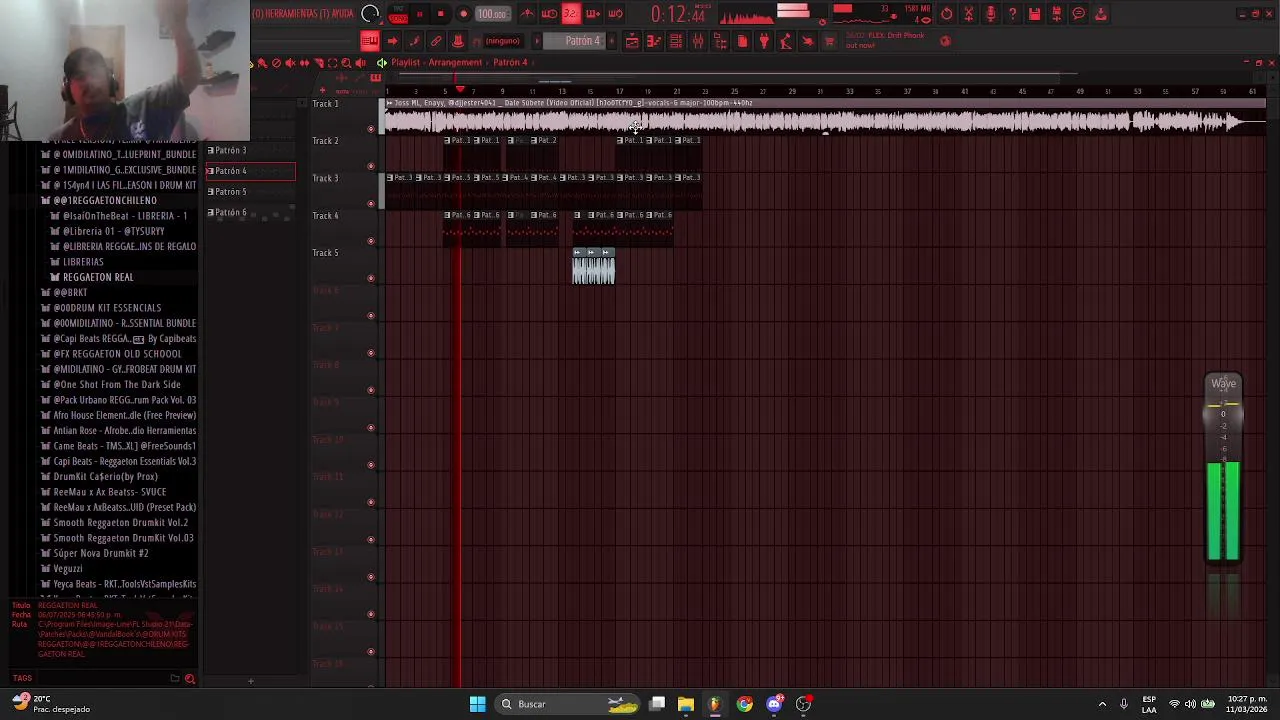Viewport: 1280px width, 720px height.
Task: Mute Track 5 using its dot
Action: tap(371, 278)
